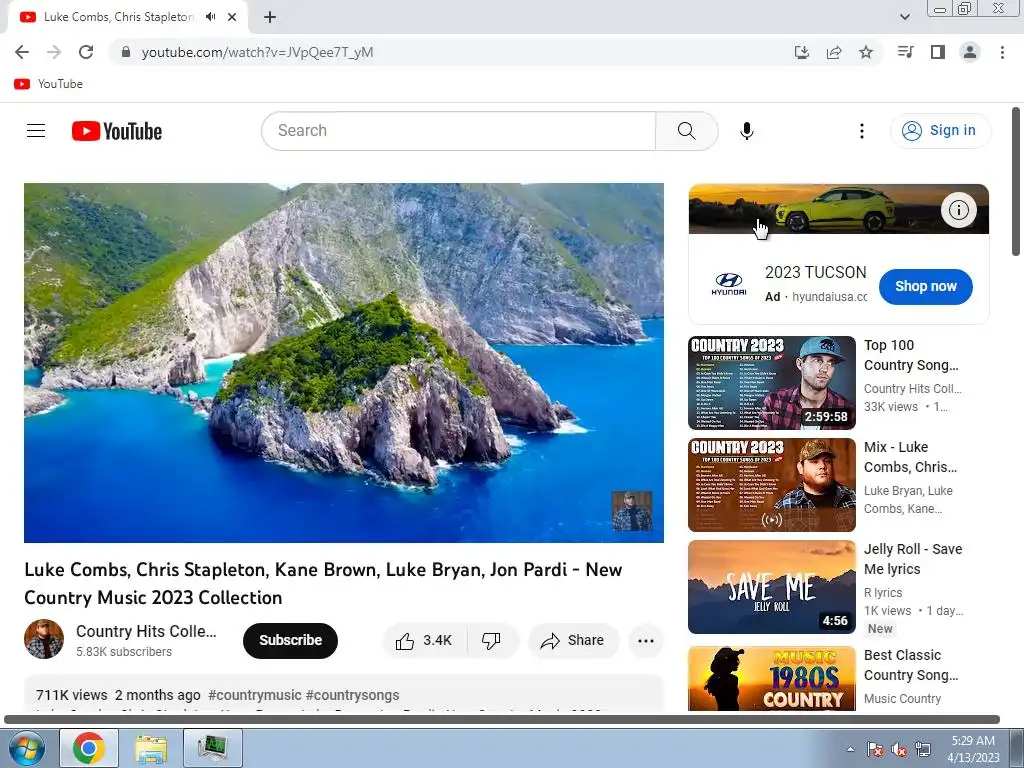Open the YouTube bookmark in the bookmarks bar
1024x768 pixels.
[48, 84]
